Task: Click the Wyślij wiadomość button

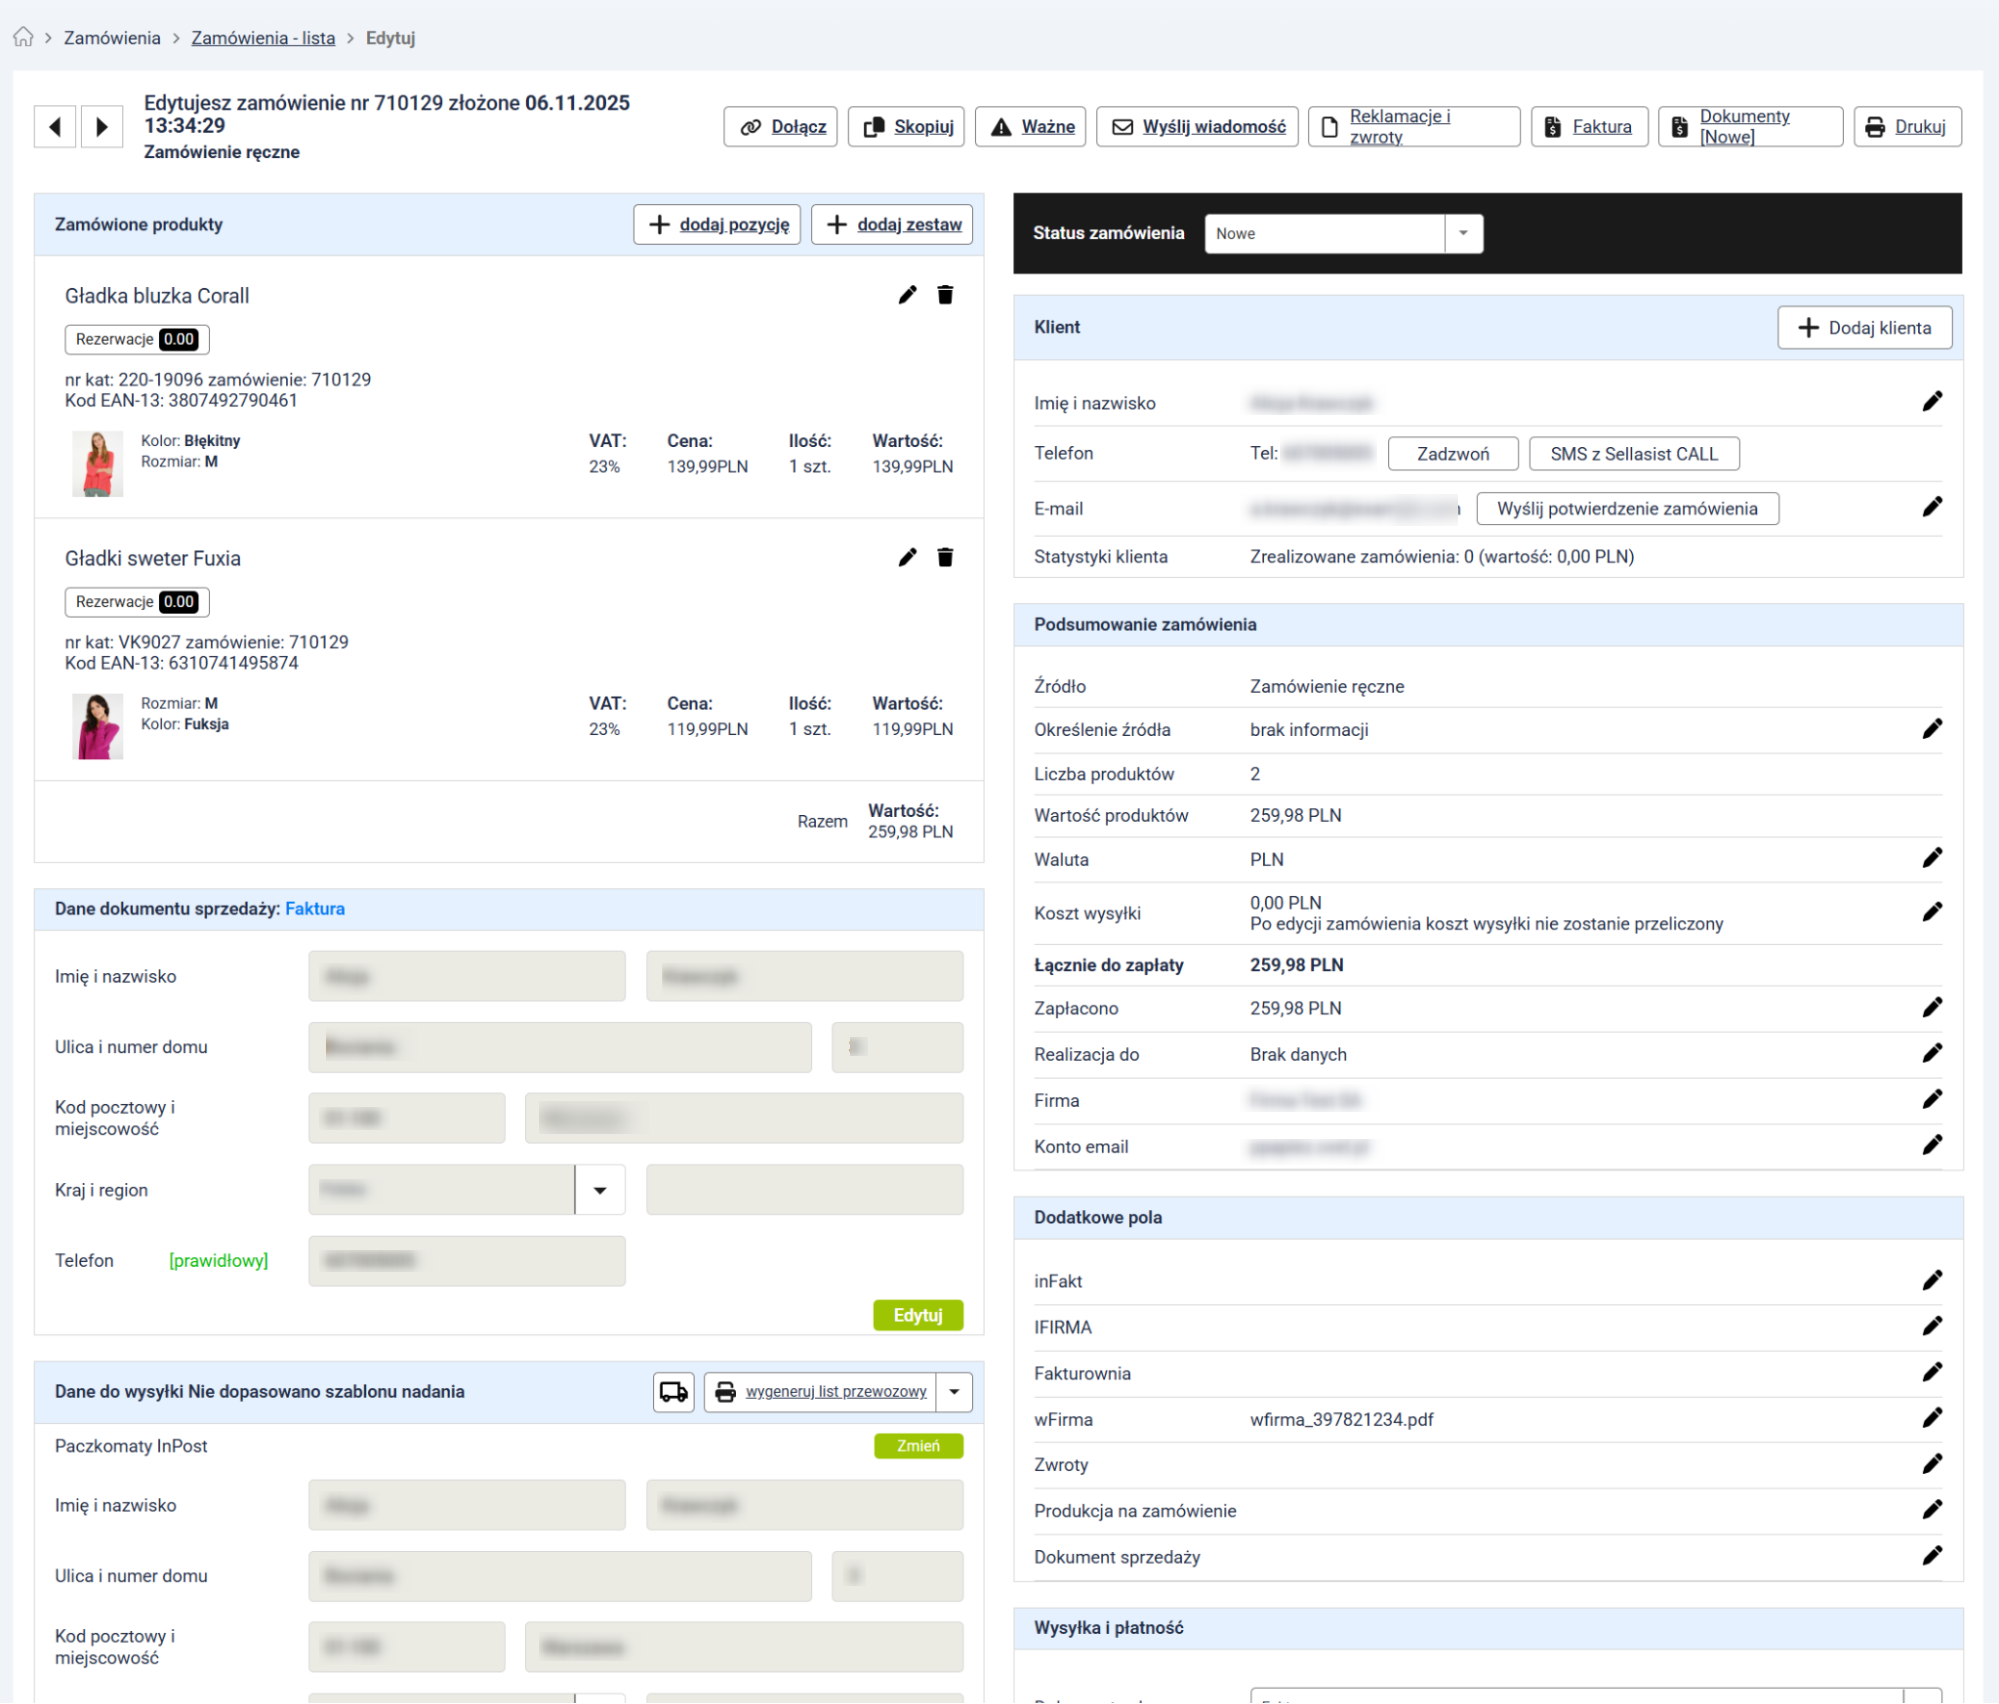Action: (x=1197, y=127)
